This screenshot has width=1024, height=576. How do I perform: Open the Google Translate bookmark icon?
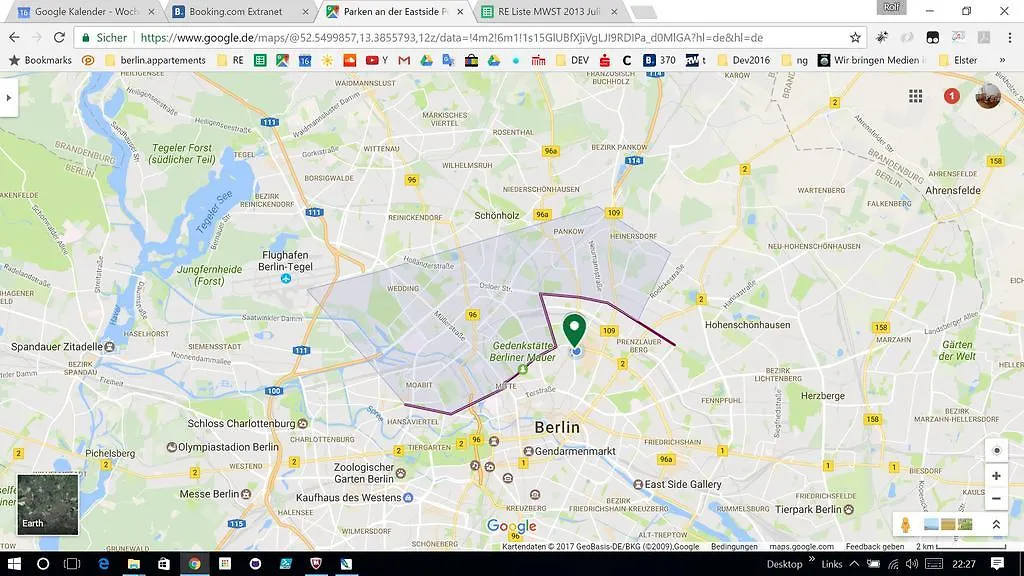448,60
